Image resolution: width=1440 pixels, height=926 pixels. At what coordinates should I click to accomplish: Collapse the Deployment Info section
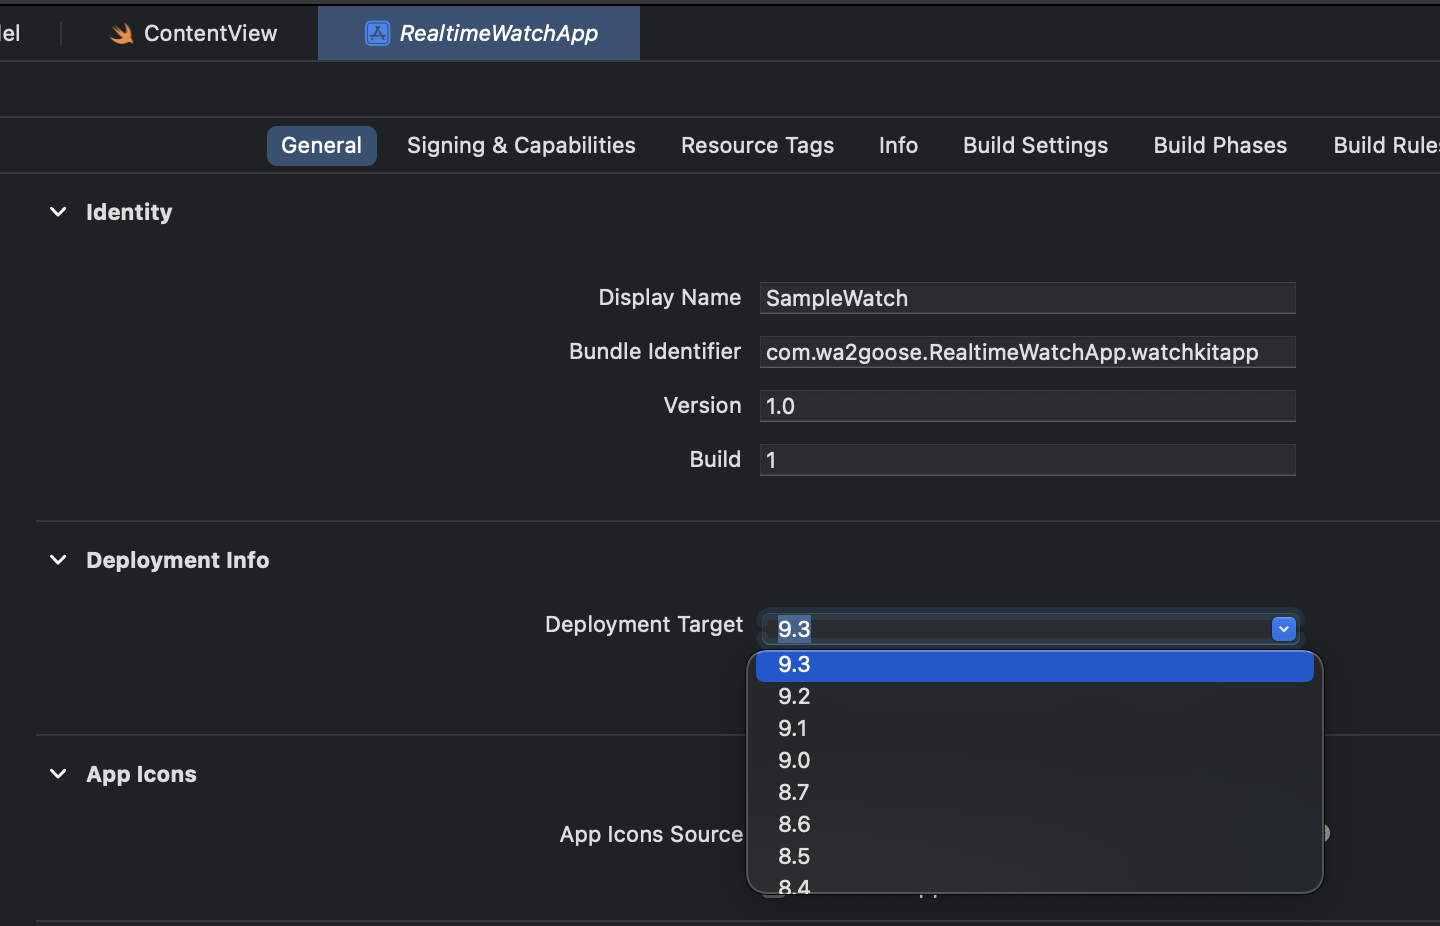pyautogui.click(x=58, y=560)
